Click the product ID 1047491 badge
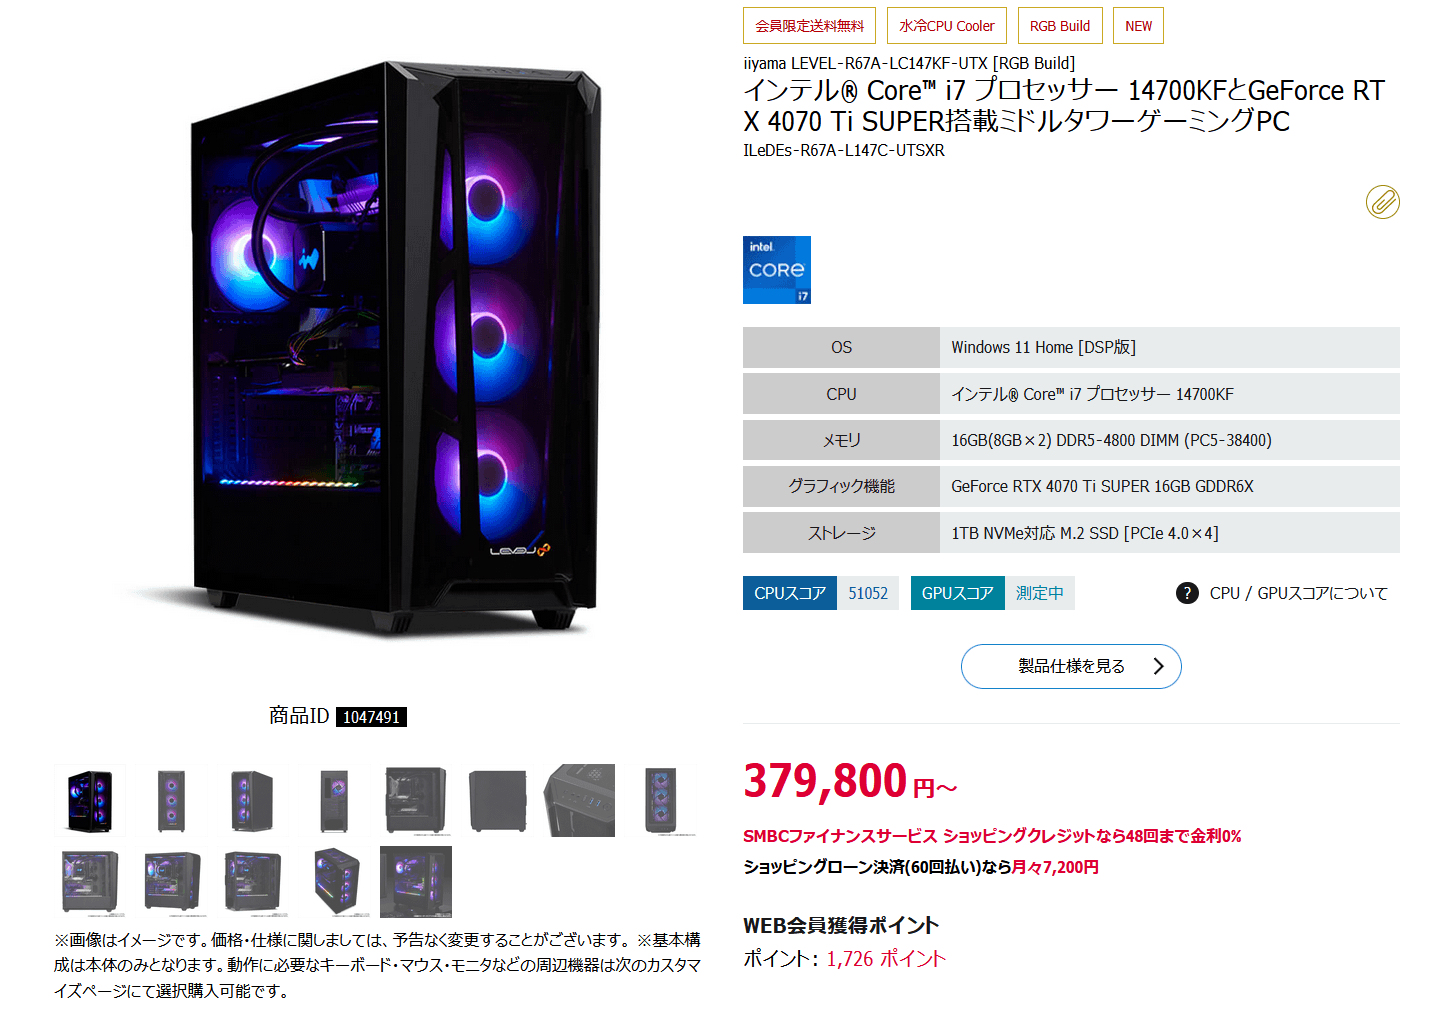The width and height of the screenshot is (1437, 1009). [x=371, y=717]
